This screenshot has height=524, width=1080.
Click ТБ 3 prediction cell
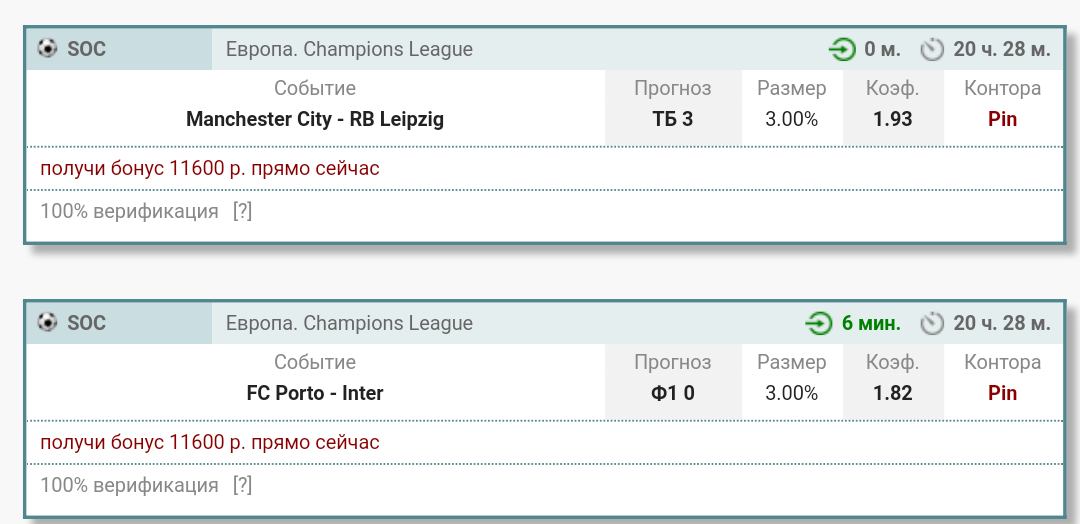pyautogui.click(x=672, y=119)
